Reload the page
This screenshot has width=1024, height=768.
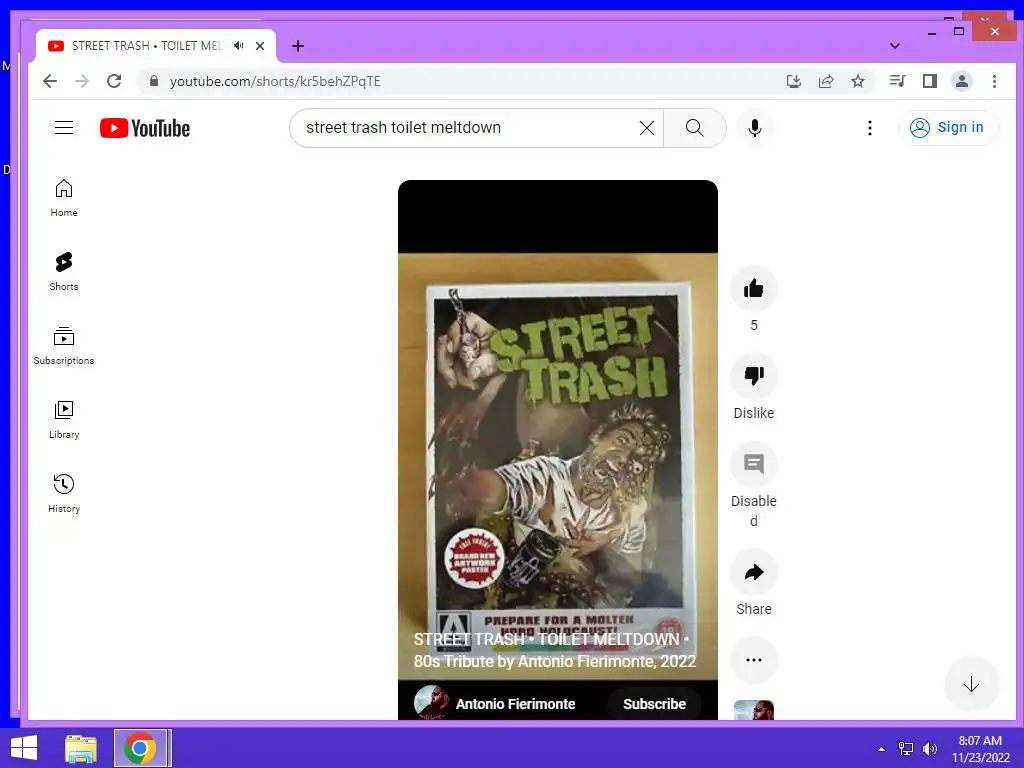click(x=114, y=81)
